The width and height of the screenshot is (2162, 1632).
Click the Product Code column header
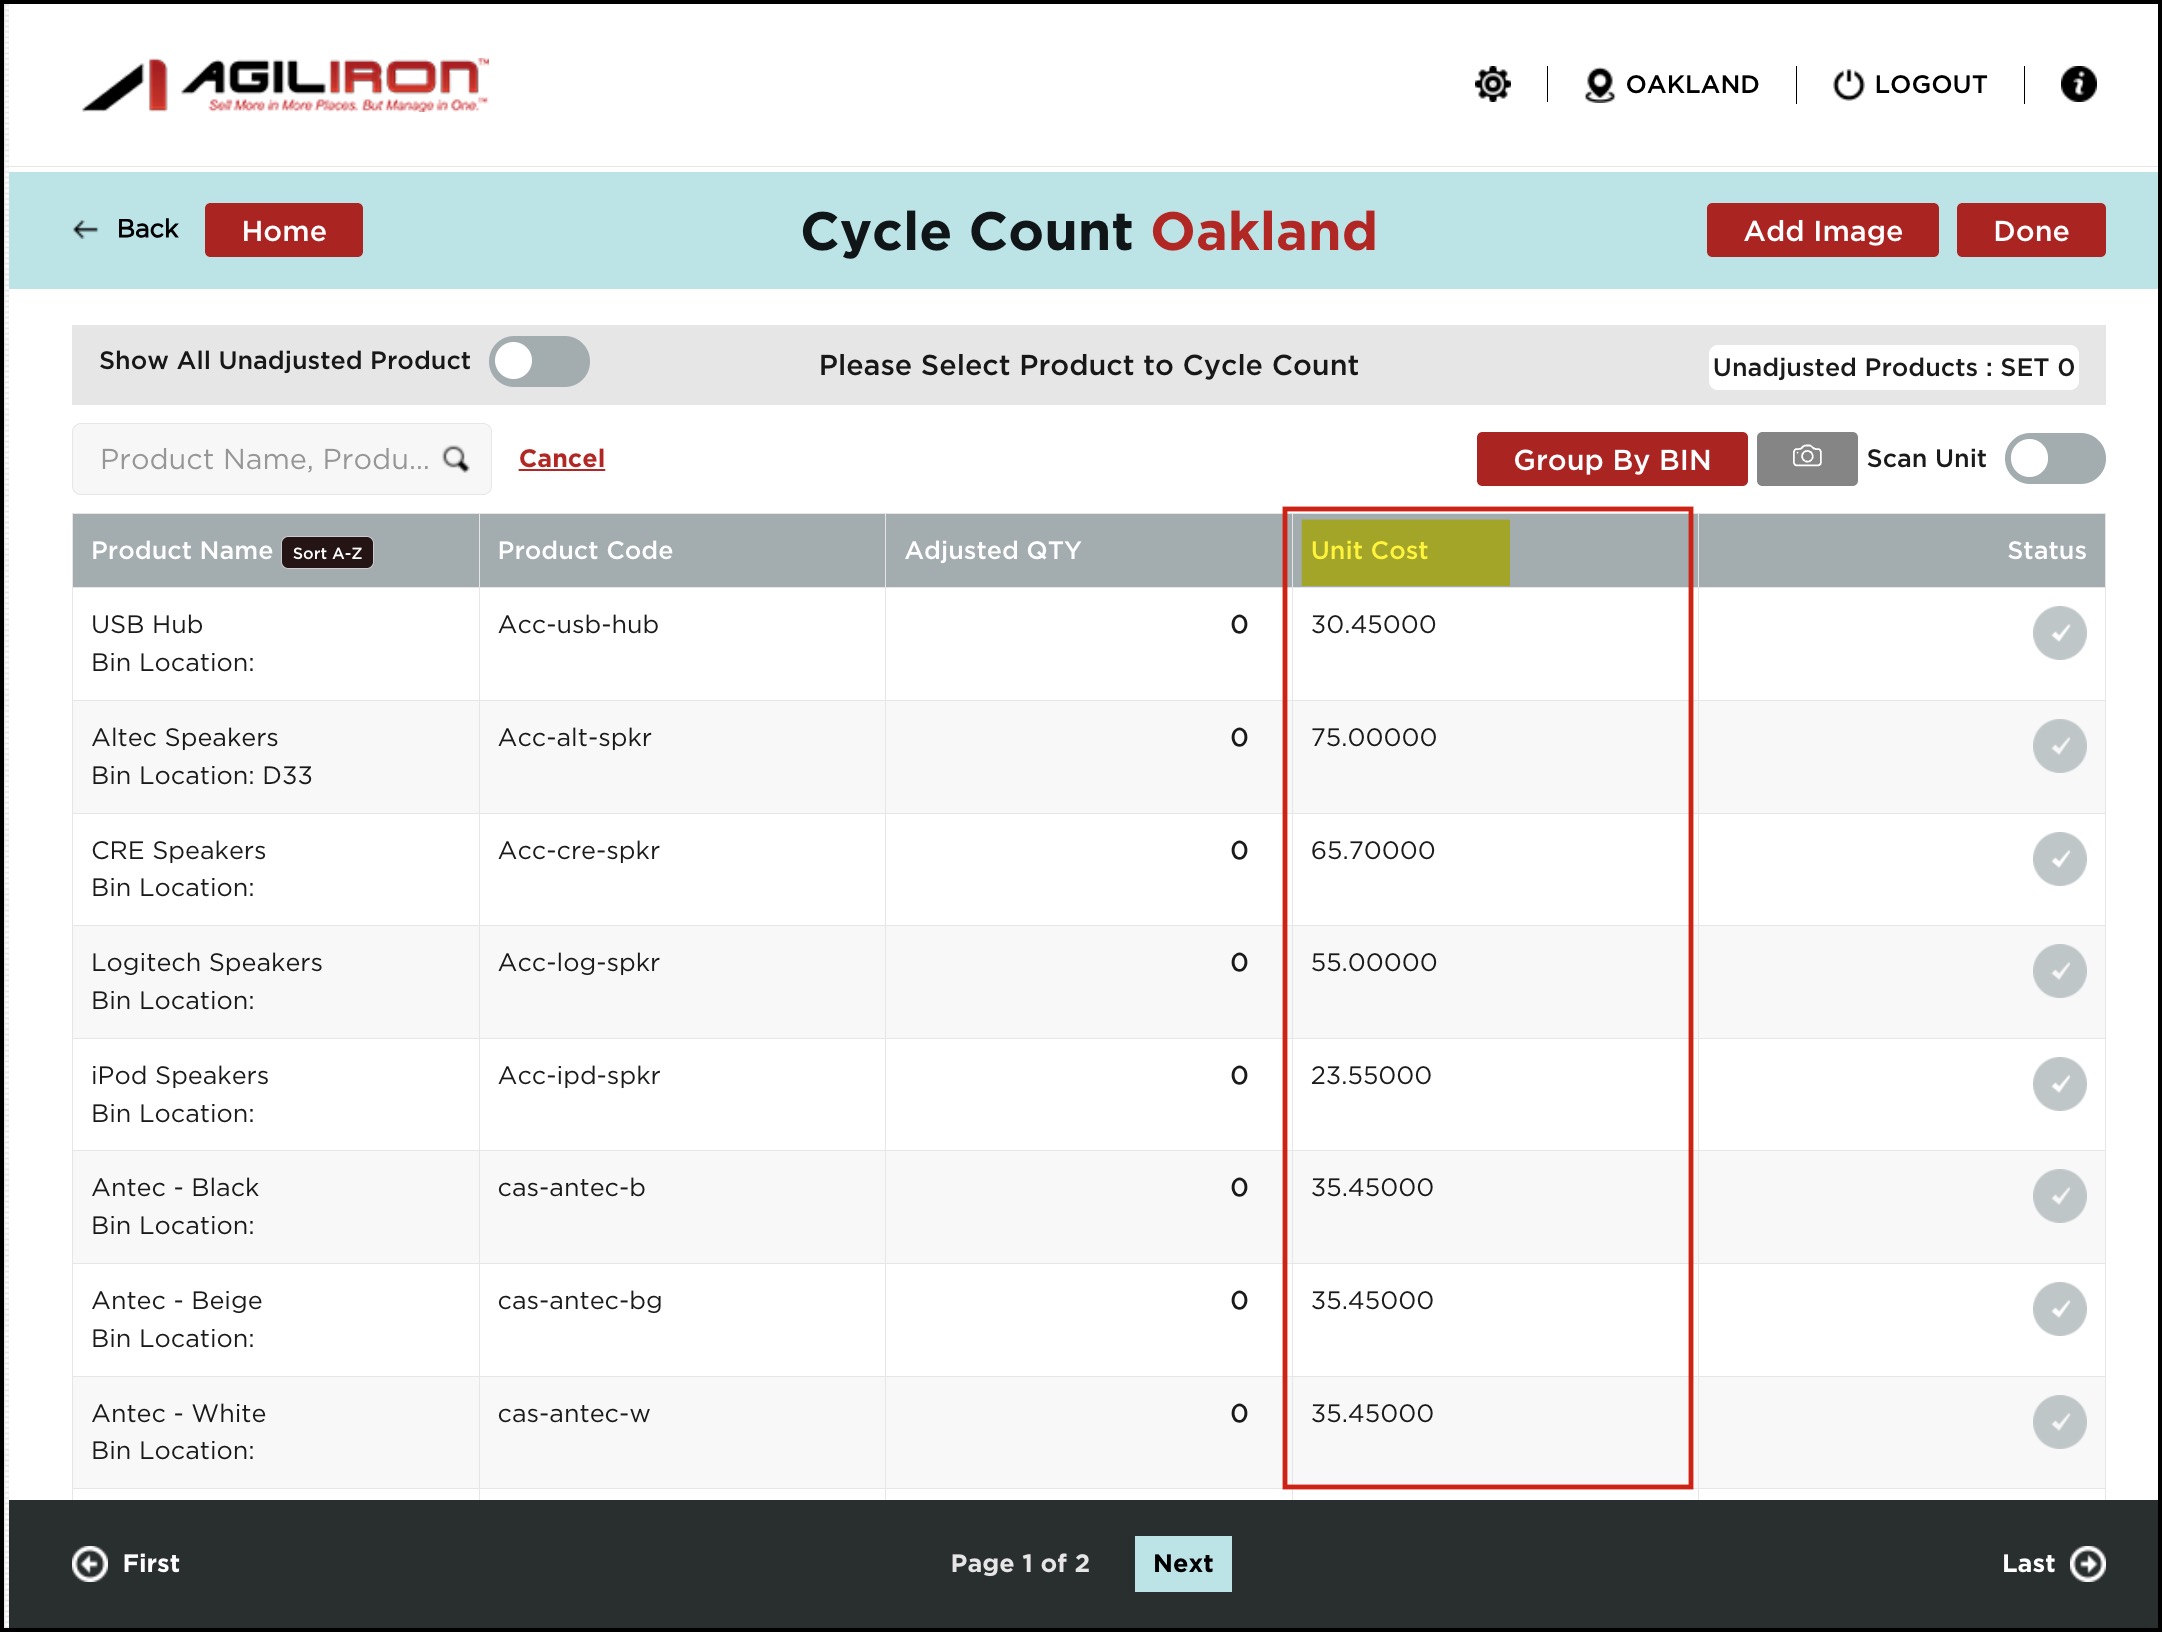pos(585,550)
